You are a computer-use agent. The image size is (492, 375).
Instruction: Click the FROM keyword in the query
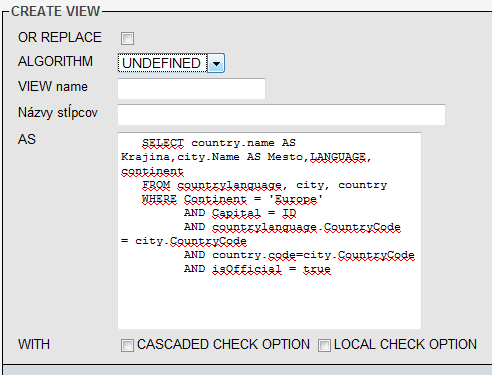click(156, 185)
